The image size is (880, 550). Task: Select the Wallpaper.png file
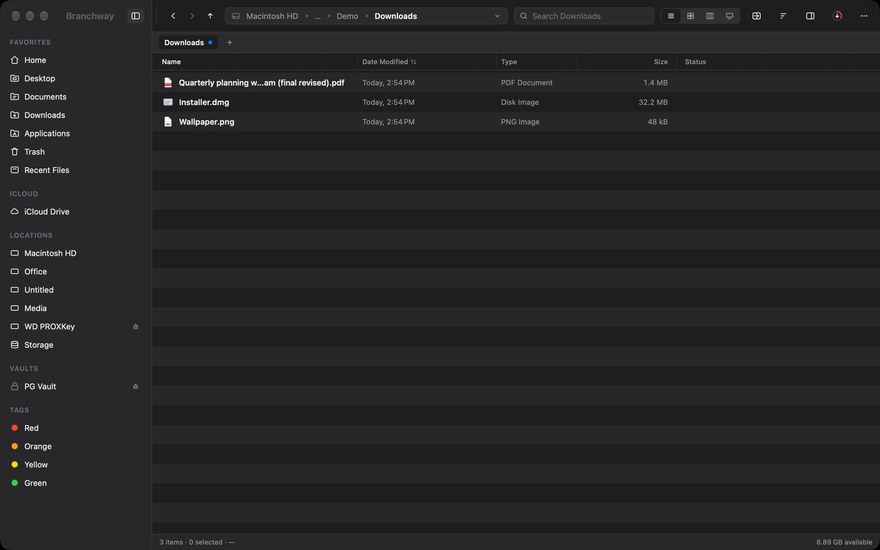click(x=516, y=122)
